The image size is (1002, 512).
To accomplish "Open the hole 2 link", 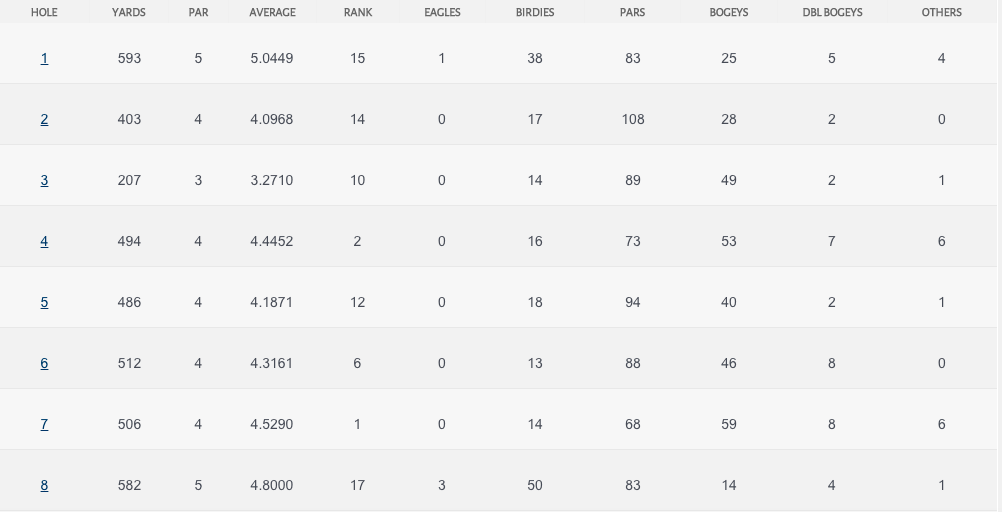I will [x=44, y=120].
